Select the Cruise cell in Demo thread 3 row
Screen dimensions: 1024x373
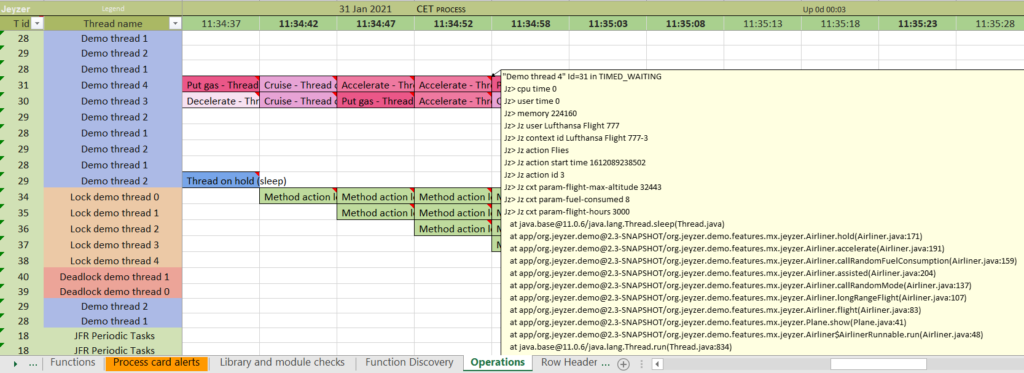(x=298, y=101)
